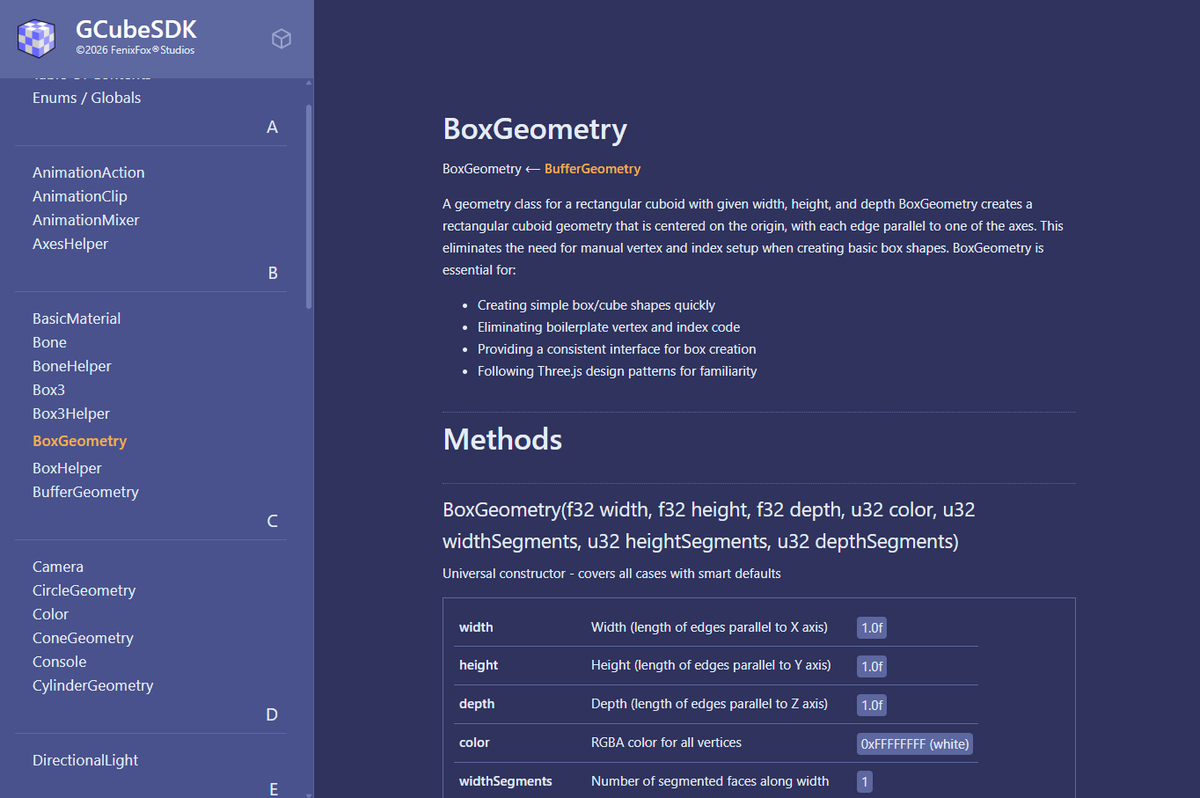Click the 1.0f default value for depth
The height and width of the screenshot is (798, 1200).
(872, 705)
